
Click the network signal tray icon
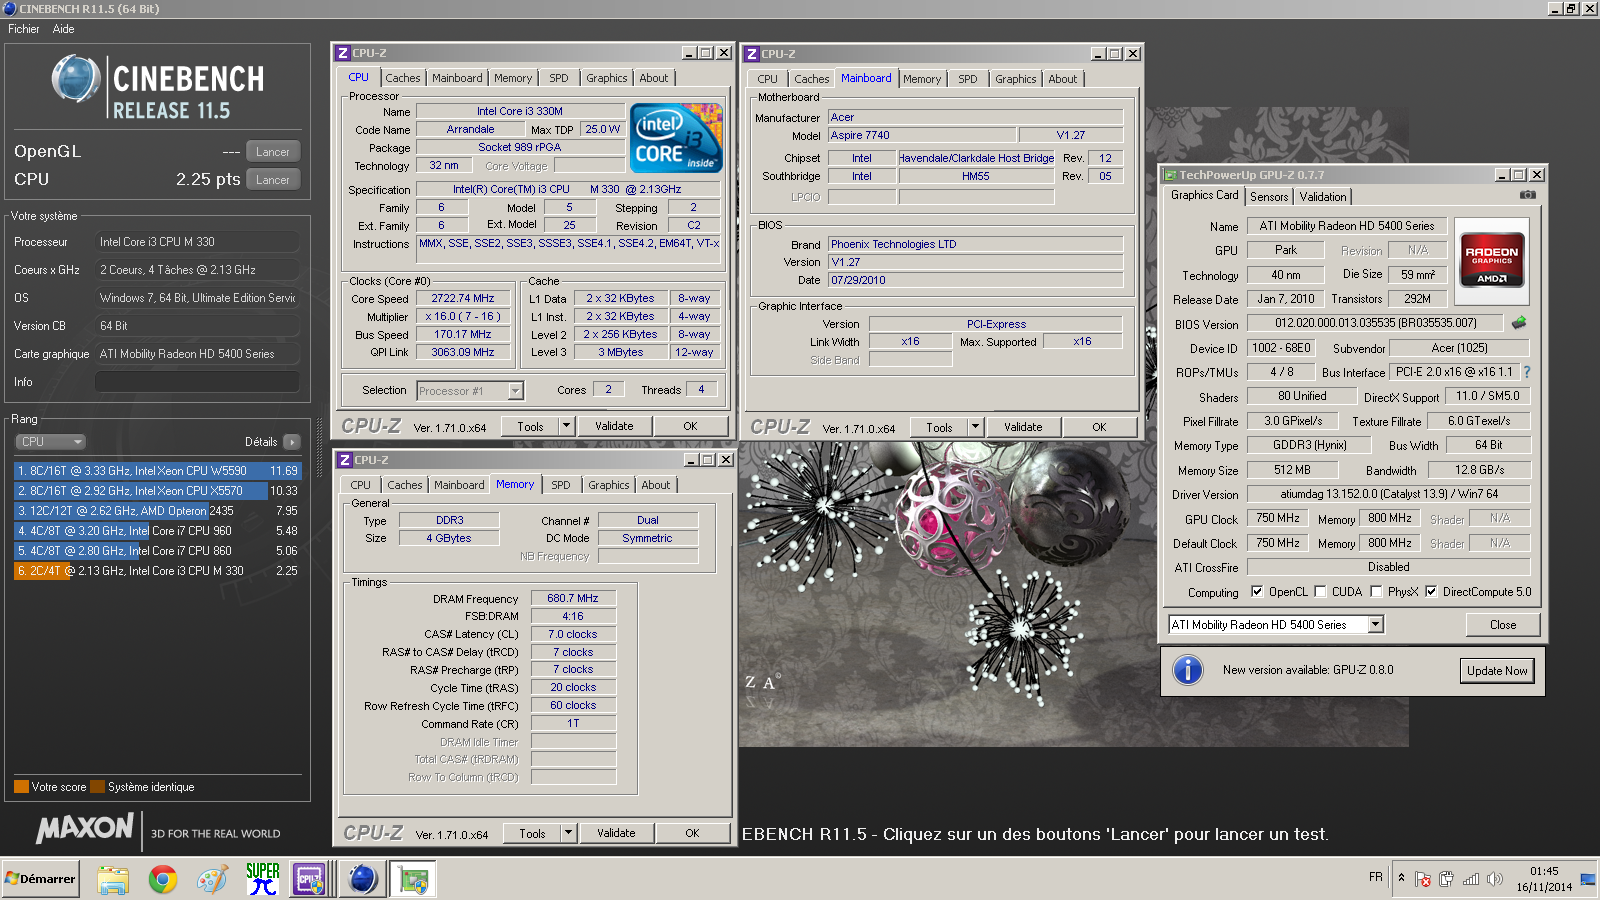(1470, 879)
